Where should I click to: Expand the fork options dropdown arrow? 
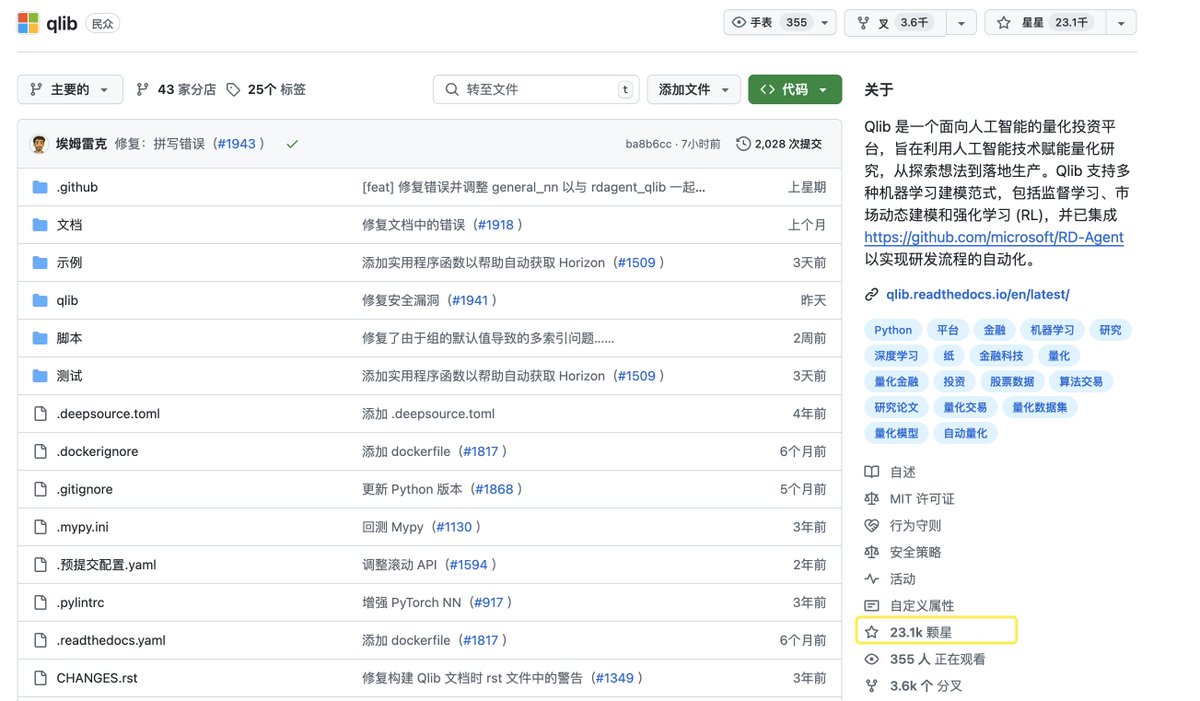(961, 23)
